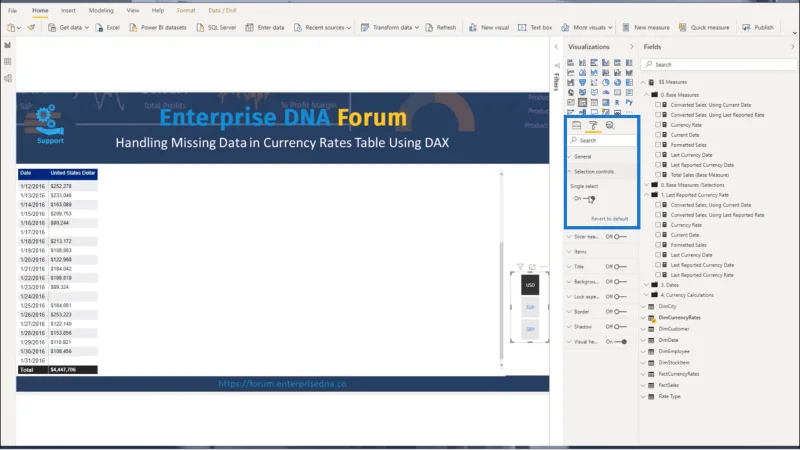Select the Pie chart visualization
Viewport: 800px width, 450px height.
[x=606, y=83]
